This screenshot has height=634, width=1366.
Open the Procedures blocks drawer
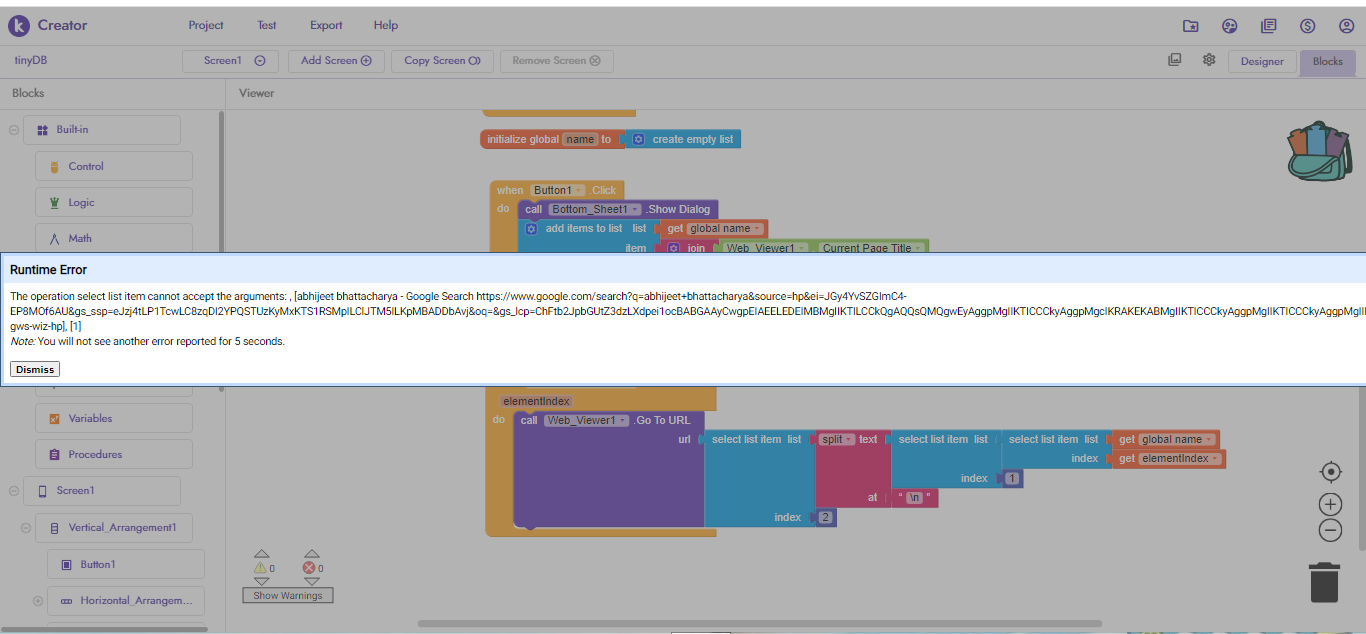(x=114, y=454)
